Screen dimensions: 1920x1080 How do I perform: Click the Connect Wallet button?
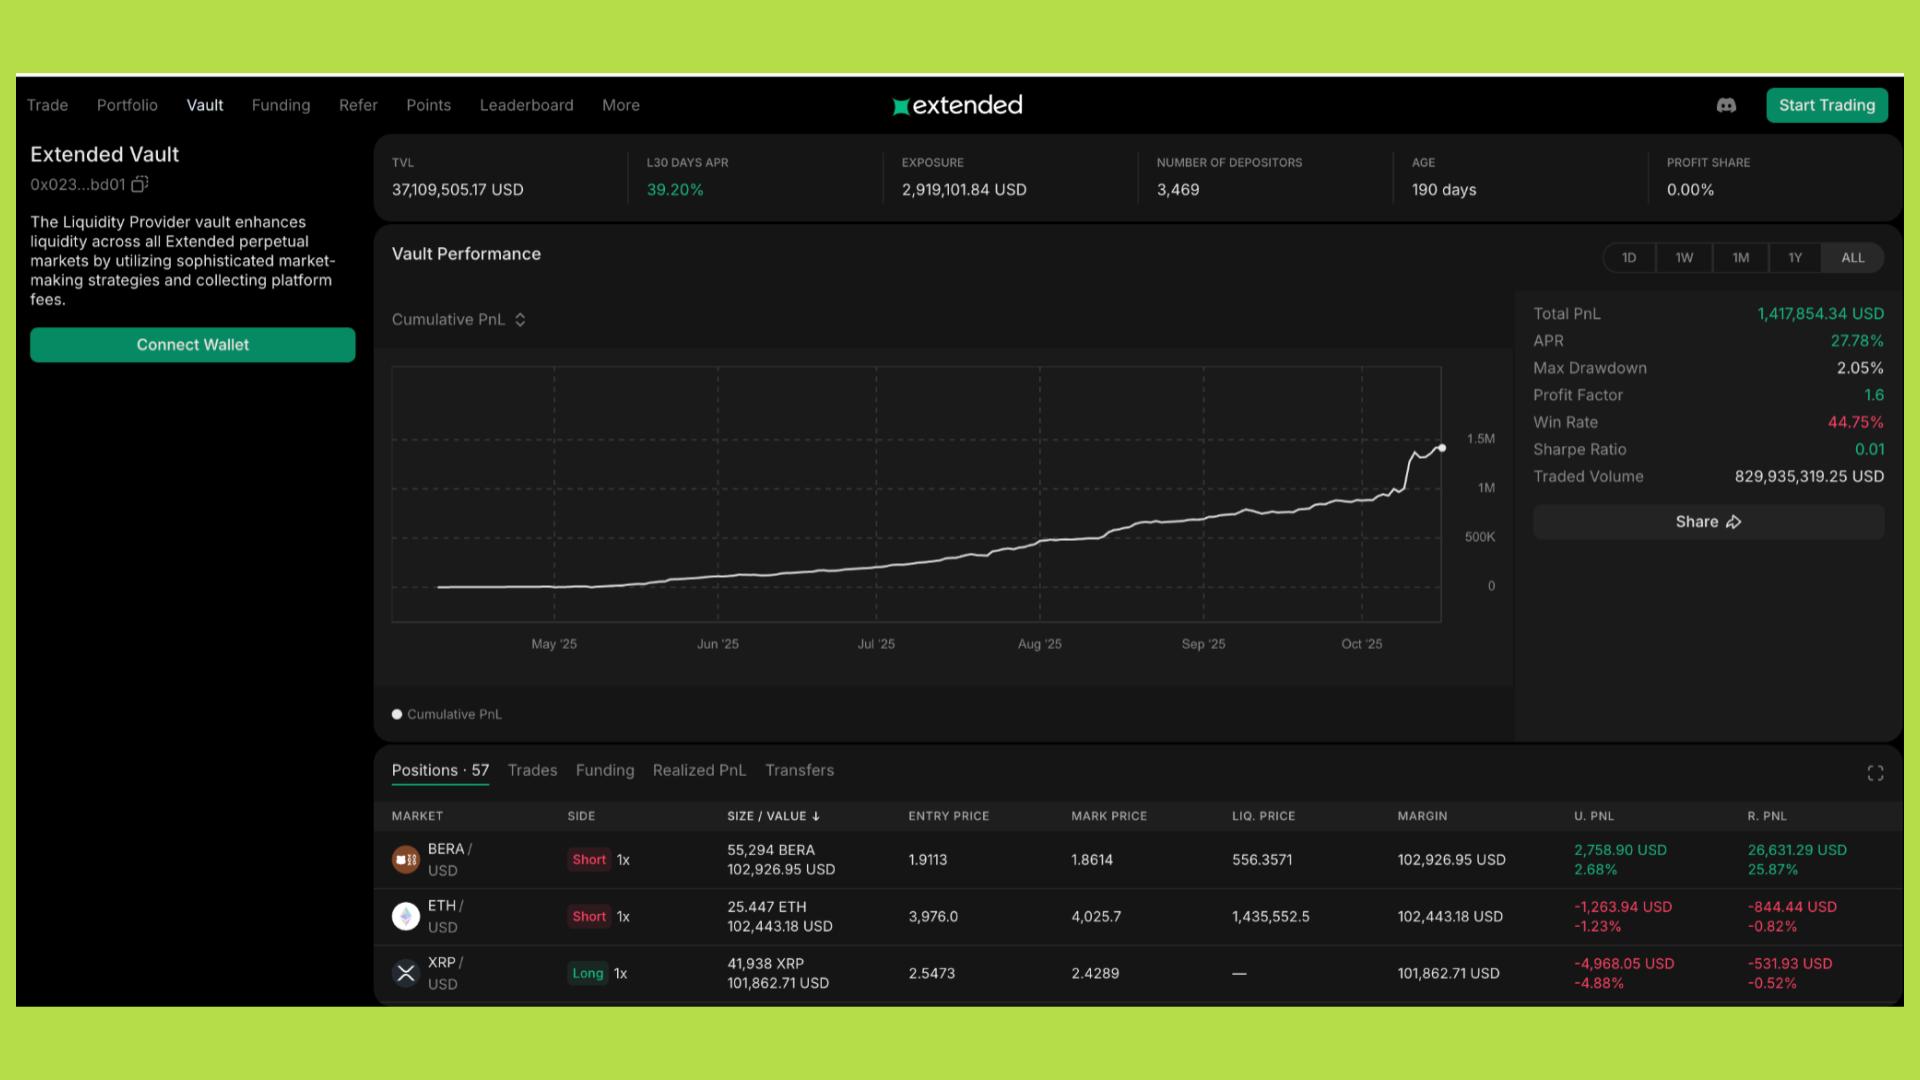[192, 345]
